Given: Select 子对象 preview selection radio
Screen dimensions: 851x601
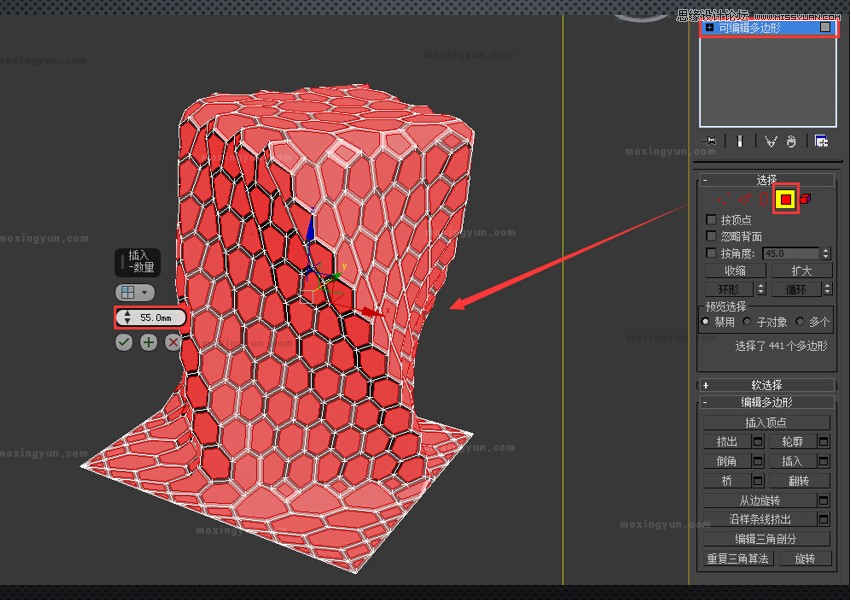Looking at the screenshot, I should pyautogui.click(x=747, y=321).
